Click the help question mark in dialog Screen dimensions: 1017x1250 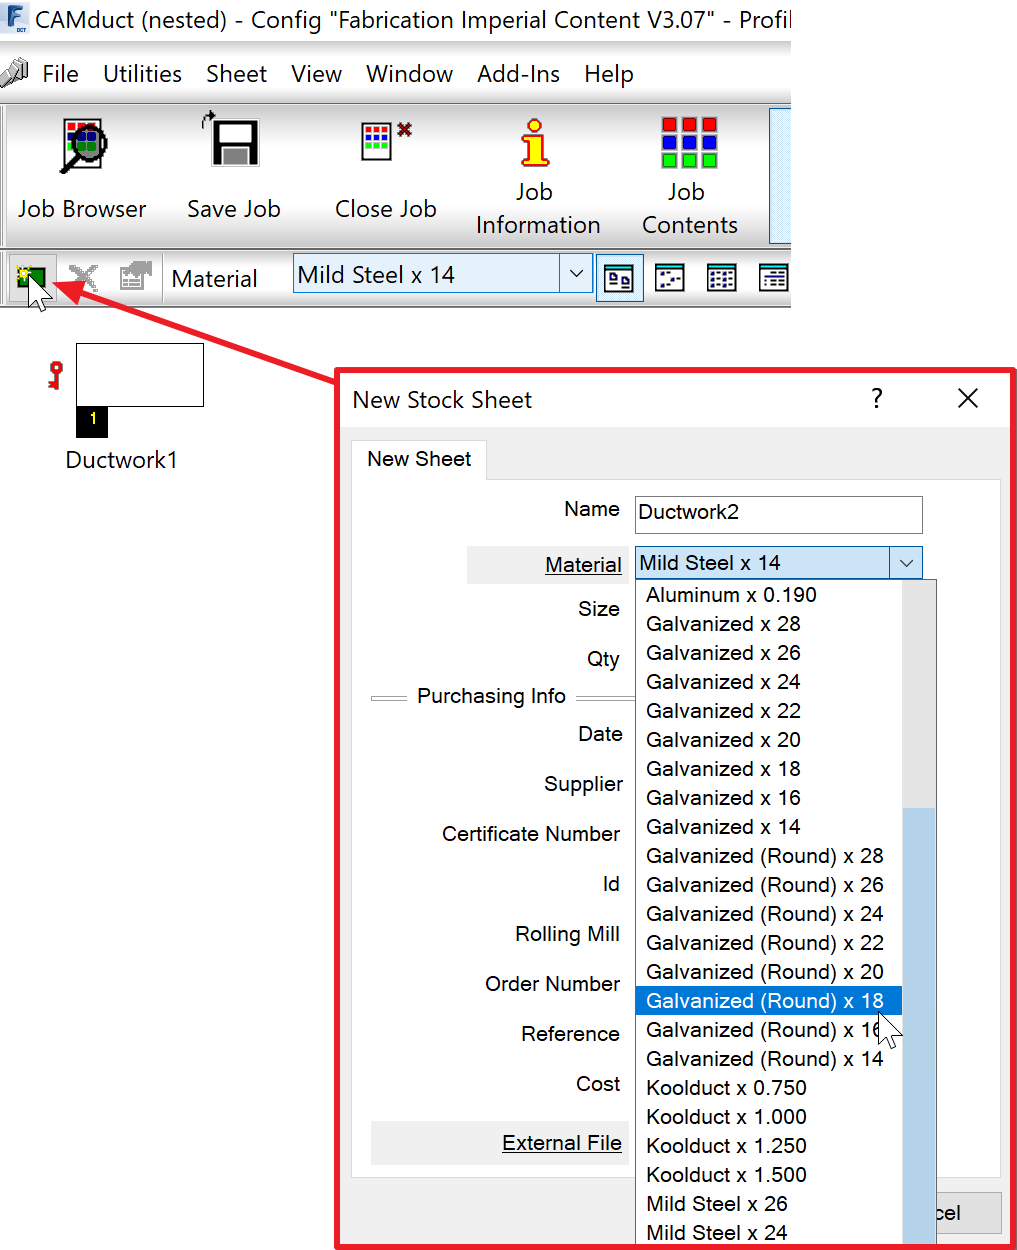[x=877, y=398]
